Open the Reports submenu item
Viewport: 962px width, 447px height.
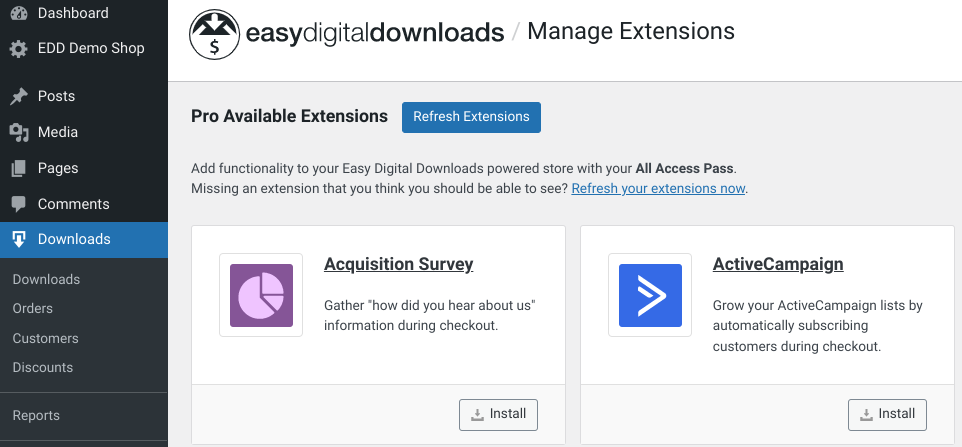[x=36, y=415]
